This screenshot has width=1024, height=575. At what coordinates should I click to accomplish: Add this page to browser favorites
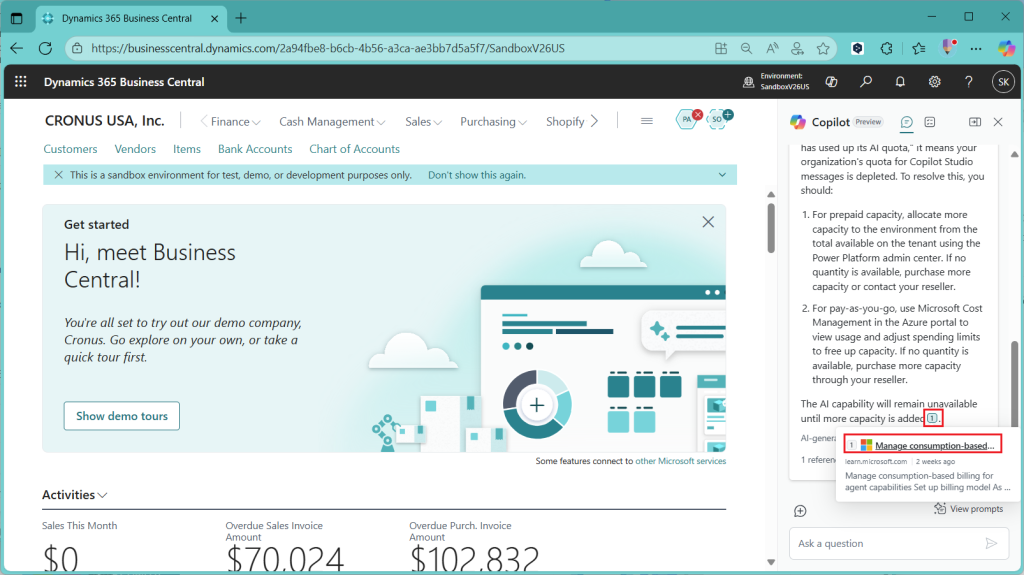[x=823, y=48]
